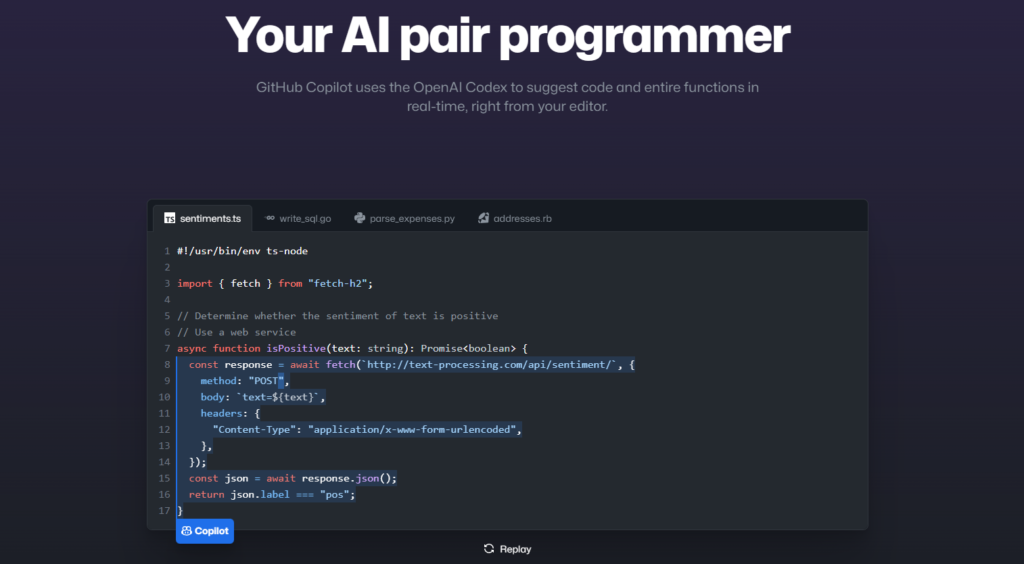
Task: Click the circular Replay arrow icon
Action: pos(488,549)
